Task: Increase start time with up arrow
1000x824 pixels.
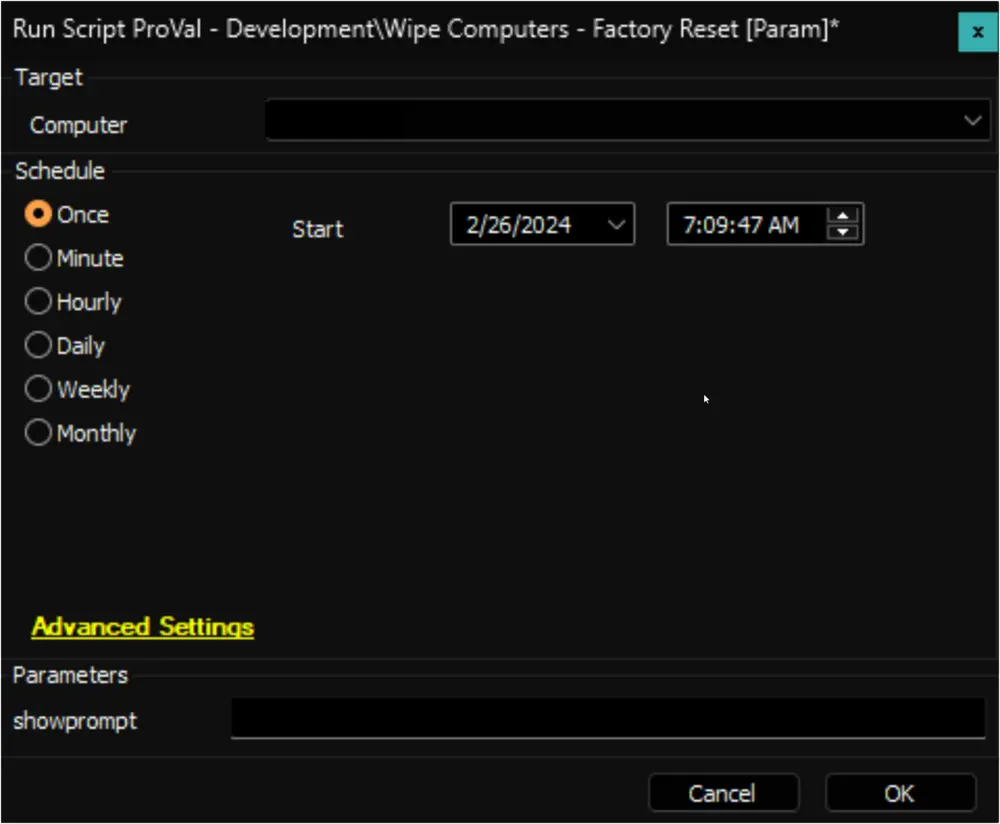Action: [x=842, y=216]
